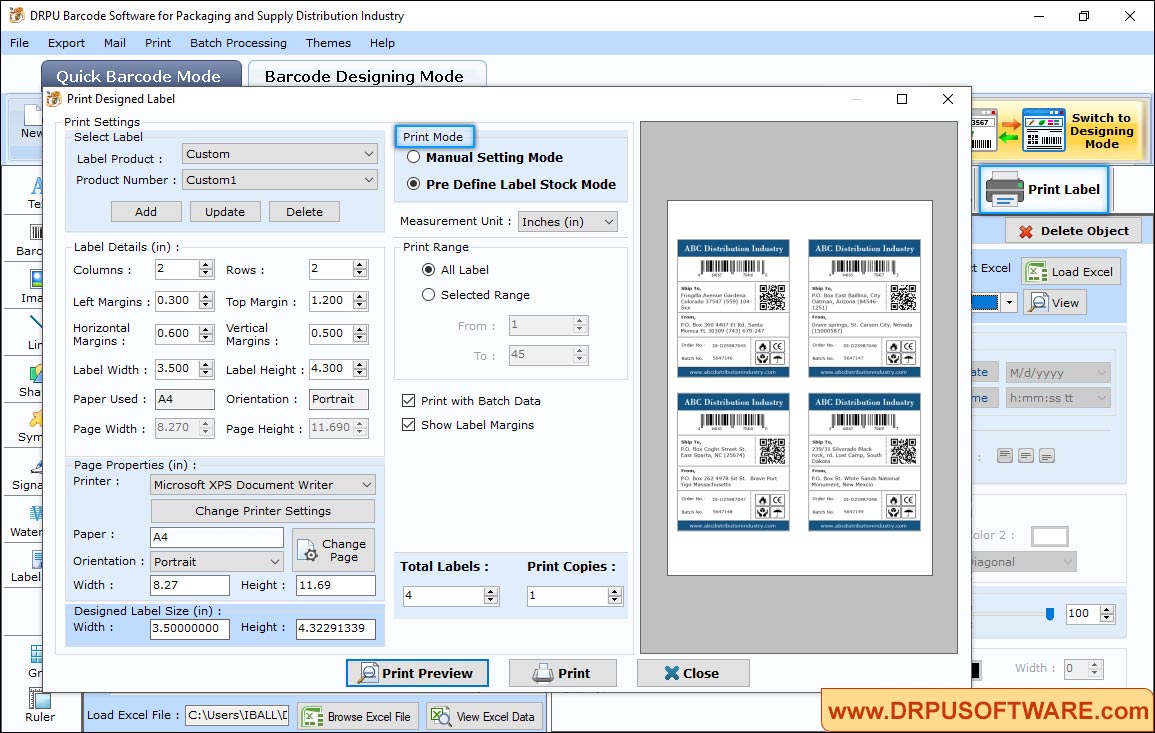Click the View magnifier icon
This screenshot has width=1155, height=733.
point(1038,303)
